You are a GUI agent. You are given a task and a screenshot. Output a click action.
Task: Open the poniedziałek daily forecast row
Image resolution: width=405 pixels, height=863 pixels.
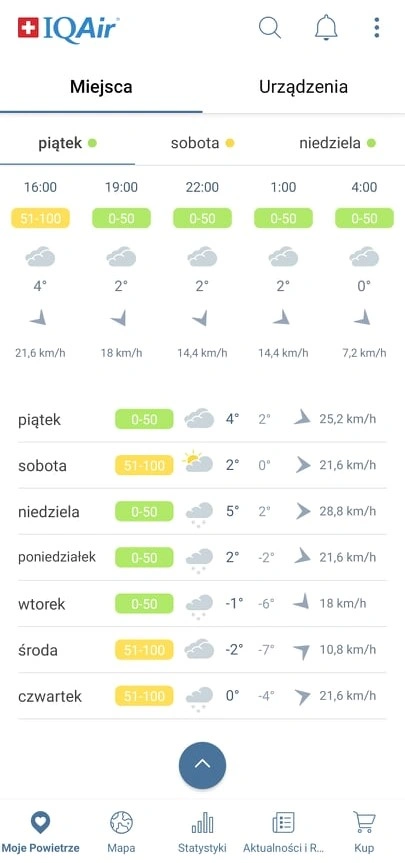coord(202,557)
